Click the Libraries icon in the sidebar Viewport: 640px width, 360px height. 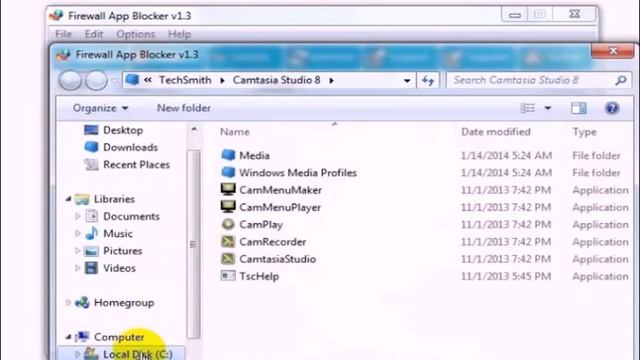click(x=82, y=199)
